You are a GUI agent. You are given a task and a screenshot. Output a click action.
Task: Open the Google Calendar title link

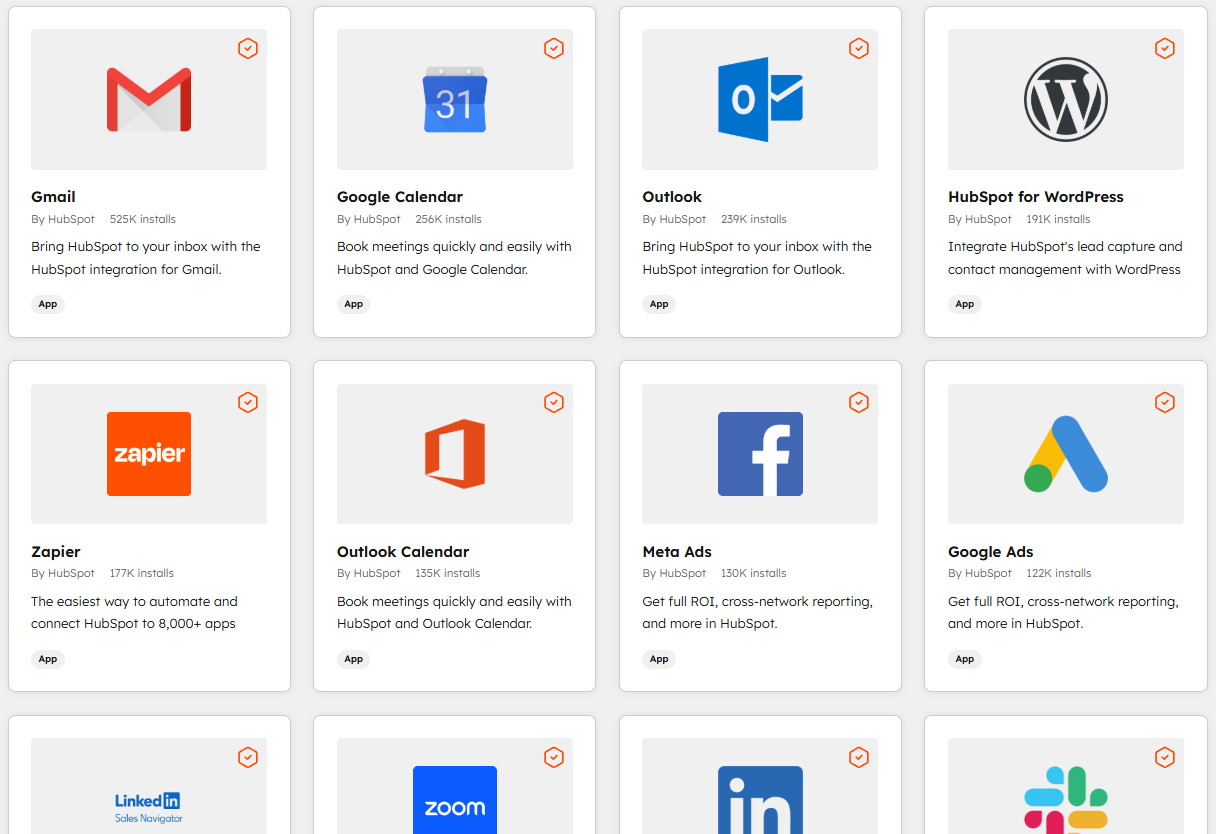[400, 197]
